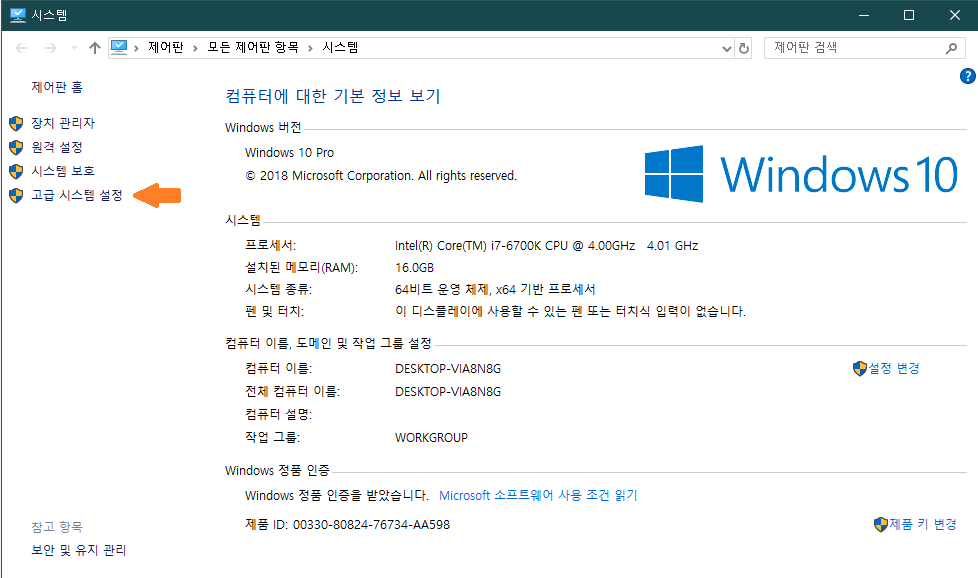Select the full computer name after 전체 컴퓨터 이름
This screenshot has width=978, height=578.
point(448,392)
